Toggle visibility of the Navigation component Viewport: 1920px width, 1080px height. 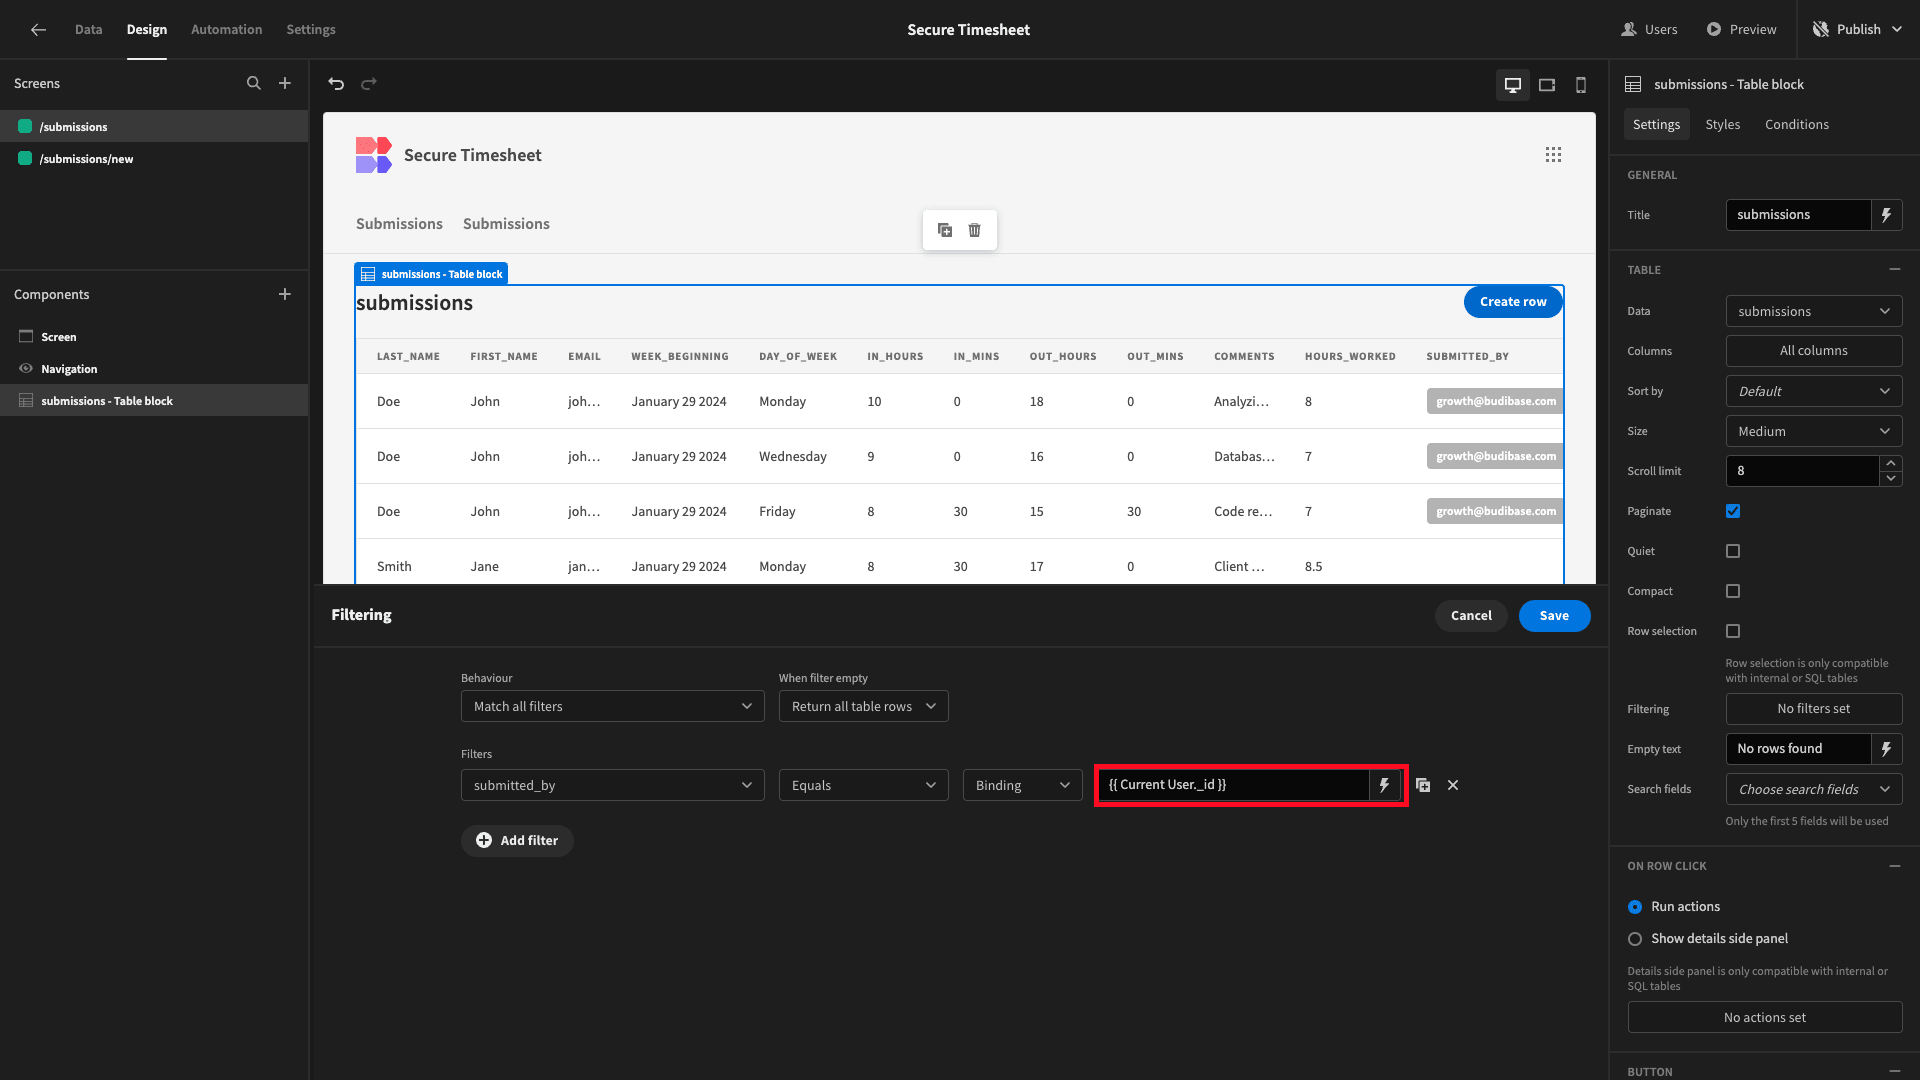pos(26,369)
